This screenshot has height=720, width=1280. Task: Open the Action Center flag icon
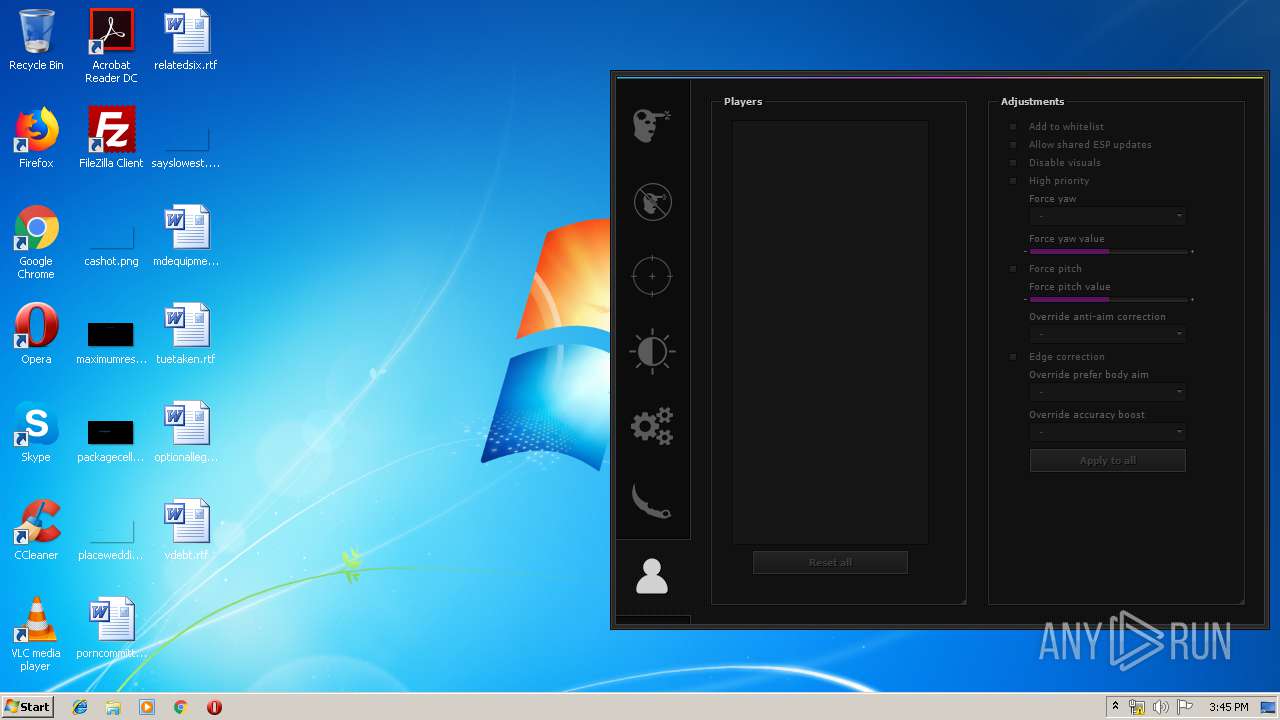(x=1184, y=707)
